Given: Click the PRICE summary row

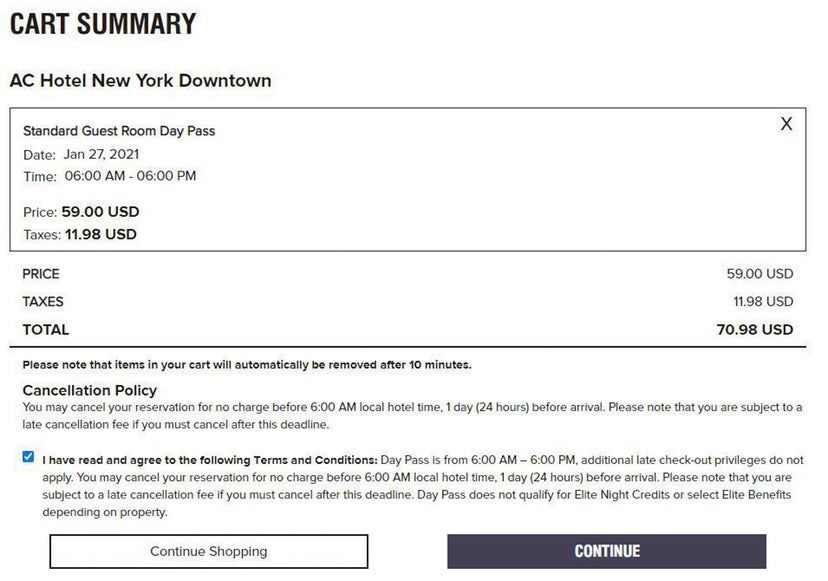Looking at the screenshot, I should (42, 273).
